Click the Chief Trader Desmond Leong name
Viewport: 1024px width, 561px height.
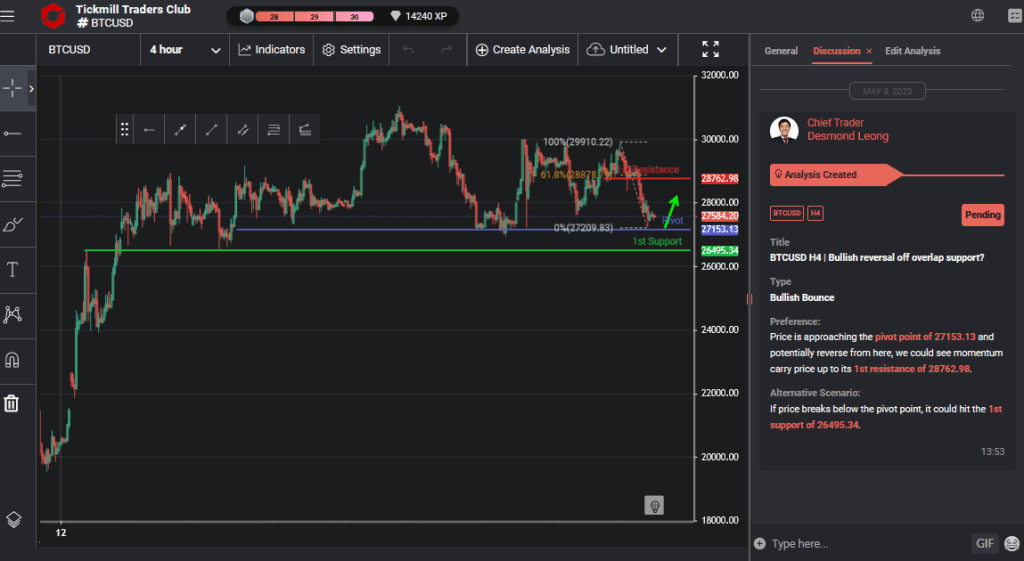point(848,129)
